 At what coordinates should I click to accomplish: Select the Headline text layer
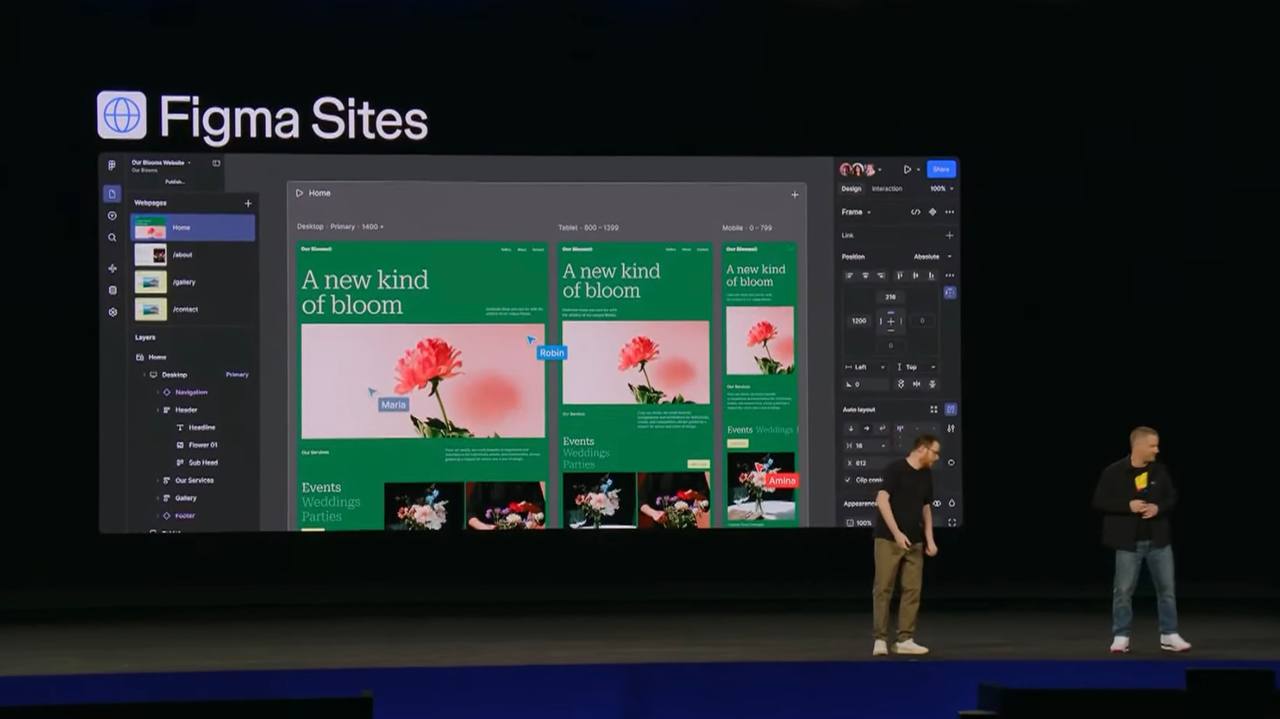[202, 427]
